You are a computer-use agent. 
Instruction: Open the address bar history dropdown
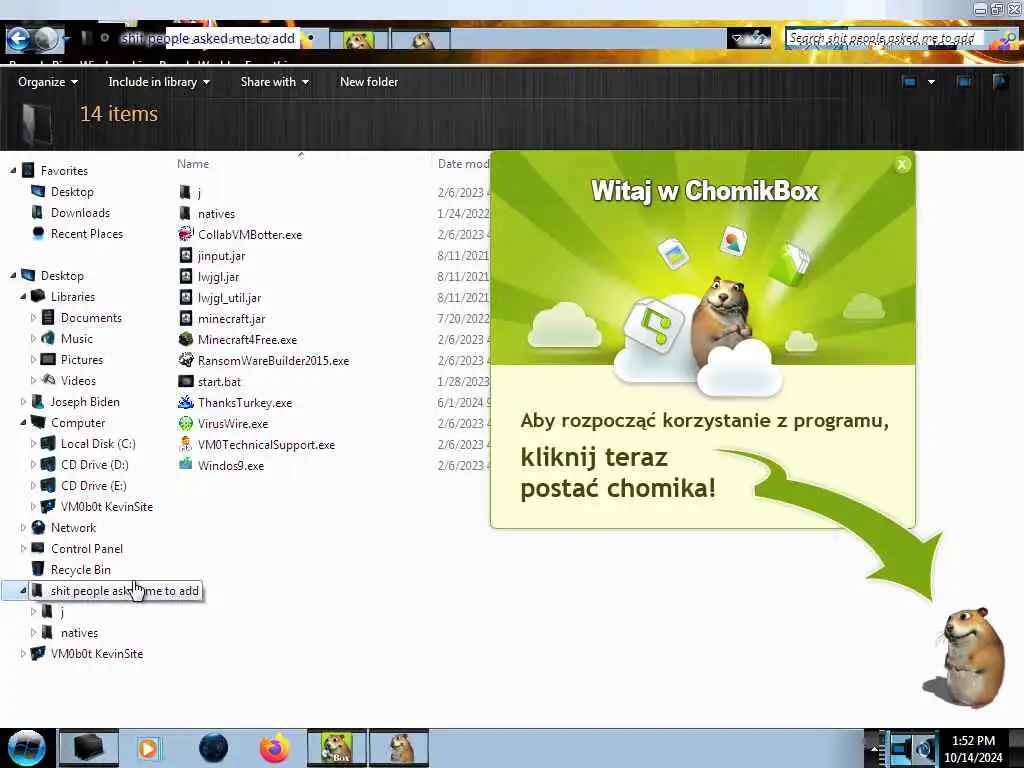click(x=737, y=39)
